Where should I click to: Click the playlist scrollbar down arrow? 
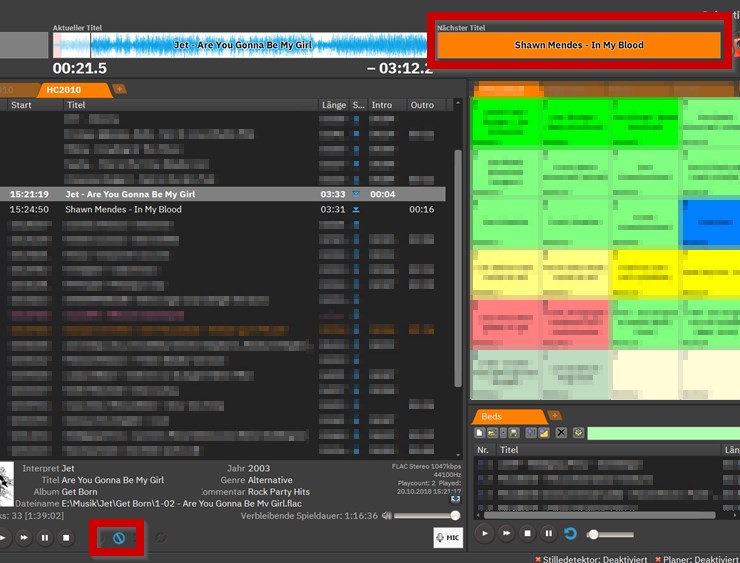pos(458,454)
